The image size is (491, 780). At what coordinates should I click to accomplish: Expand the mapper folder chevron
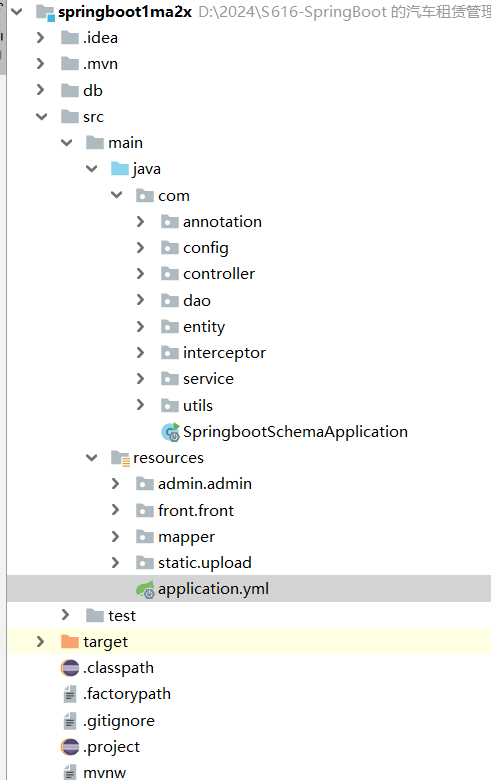tap(115, 536)
